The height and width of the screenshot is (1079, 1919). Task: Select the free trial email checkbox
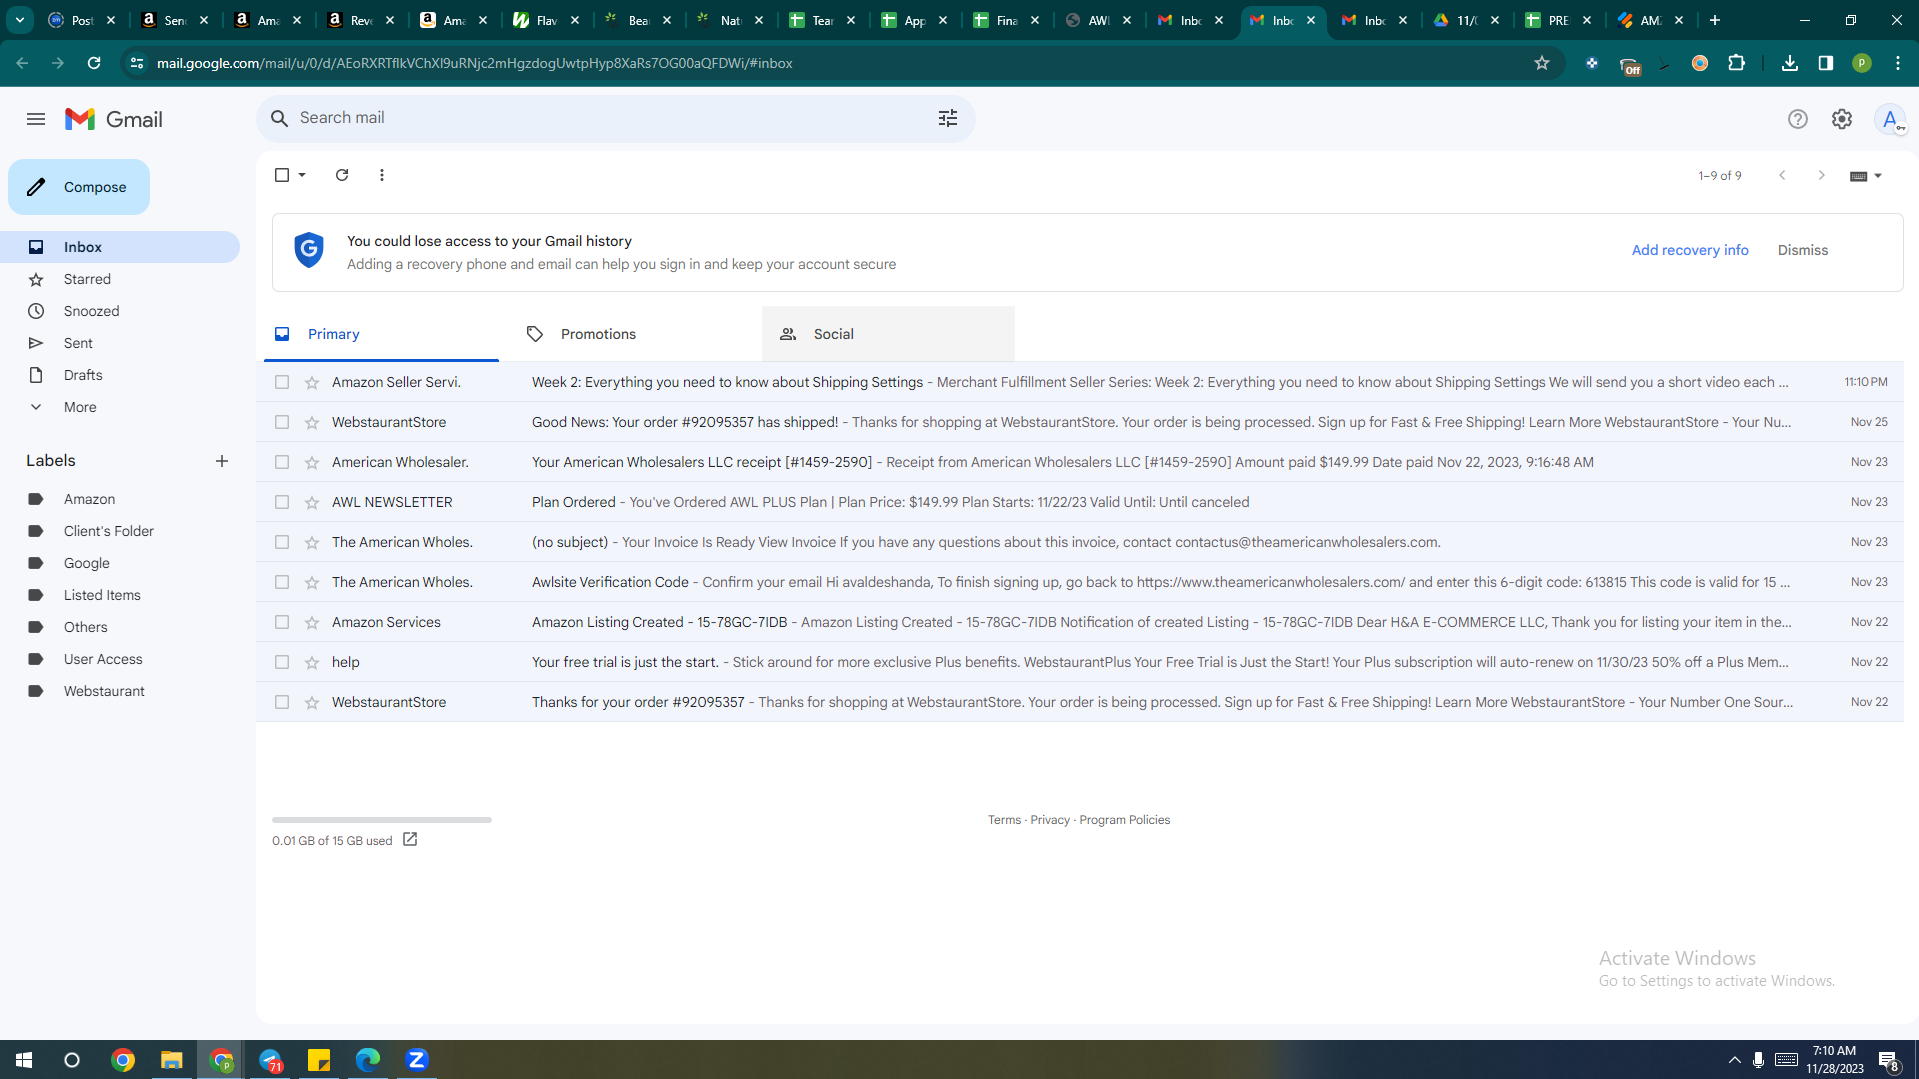pyautogui.click(x=282, y=662)
